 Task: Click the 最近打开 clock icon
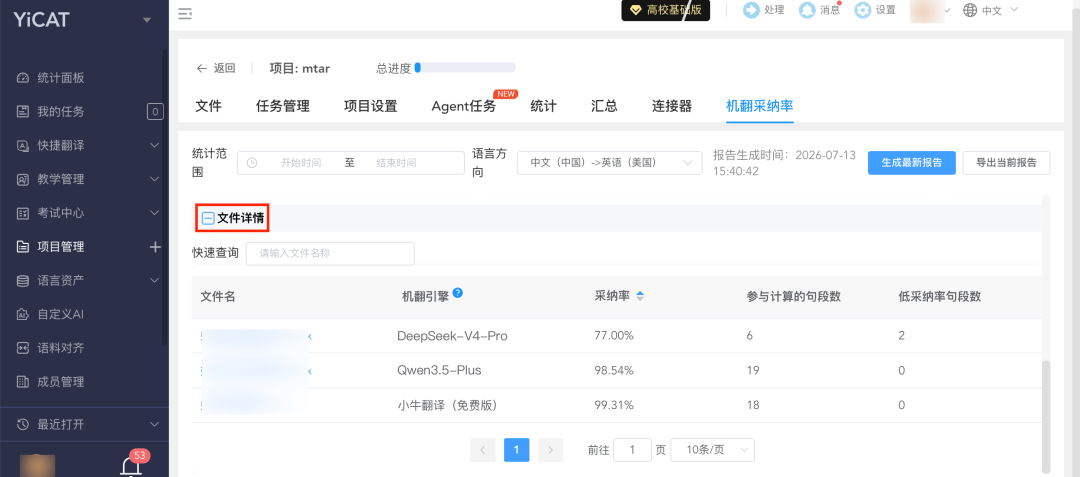23,424
